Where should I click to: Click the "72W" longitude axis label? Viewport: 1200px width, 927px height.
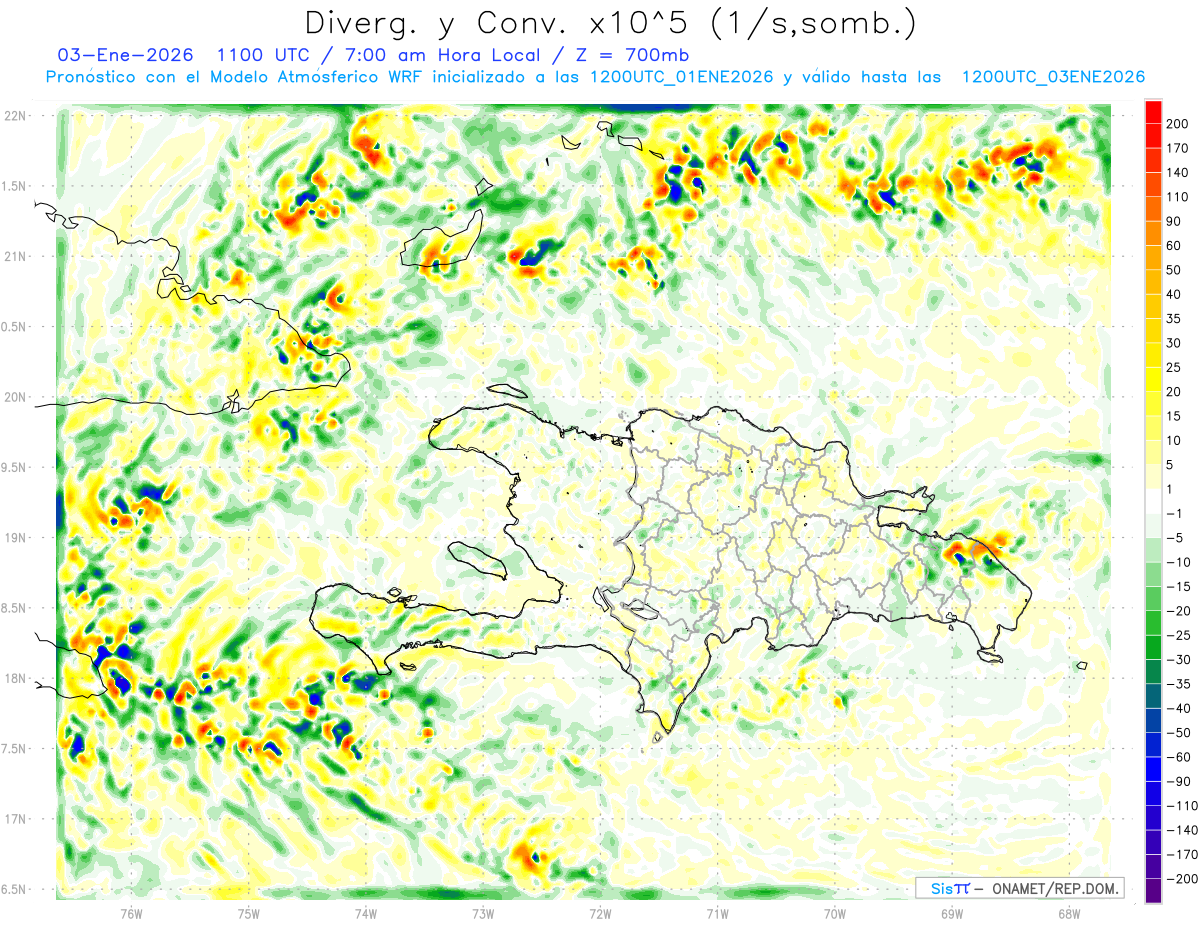(600, 913)
